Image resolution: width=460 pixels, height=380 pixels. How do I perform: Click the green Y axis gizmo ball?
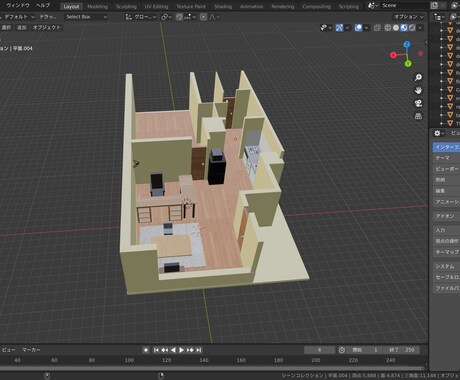coord(408,63)
